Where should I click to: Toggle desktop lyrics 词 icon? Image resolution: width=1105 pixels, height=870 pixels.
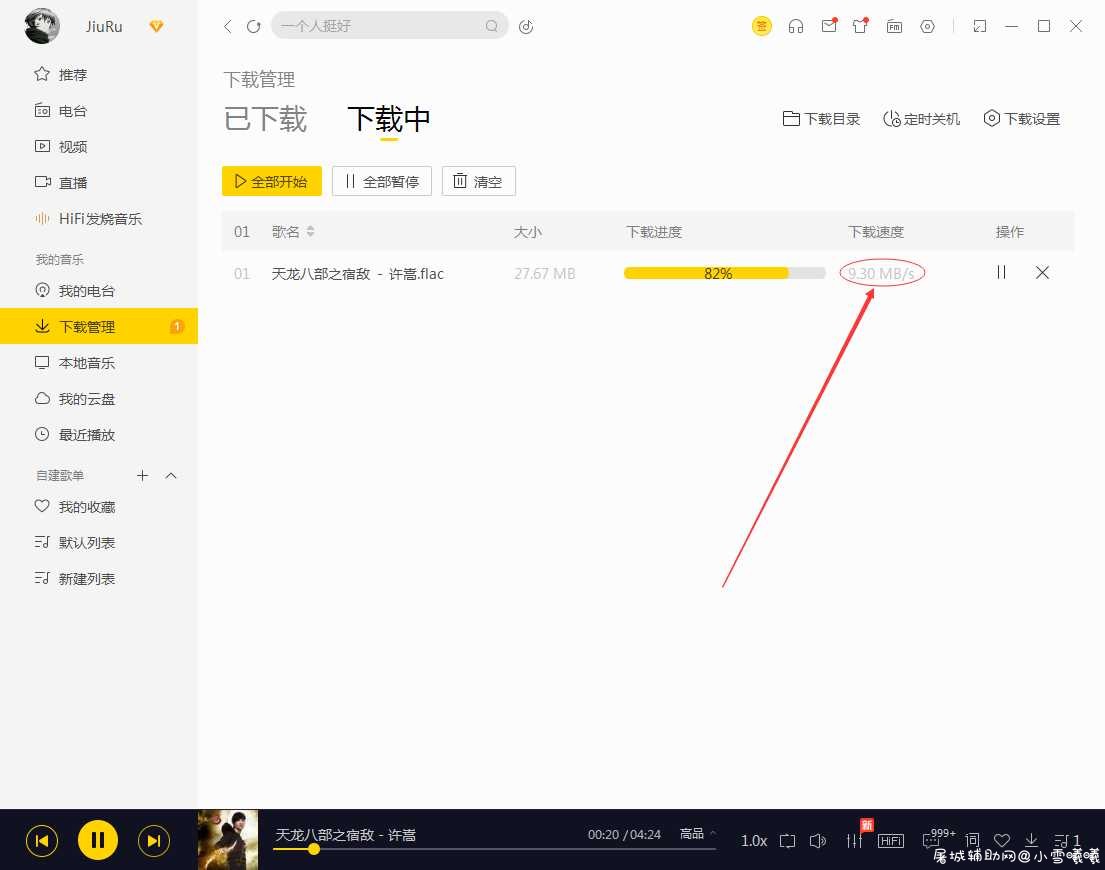(x=973, y=840)
